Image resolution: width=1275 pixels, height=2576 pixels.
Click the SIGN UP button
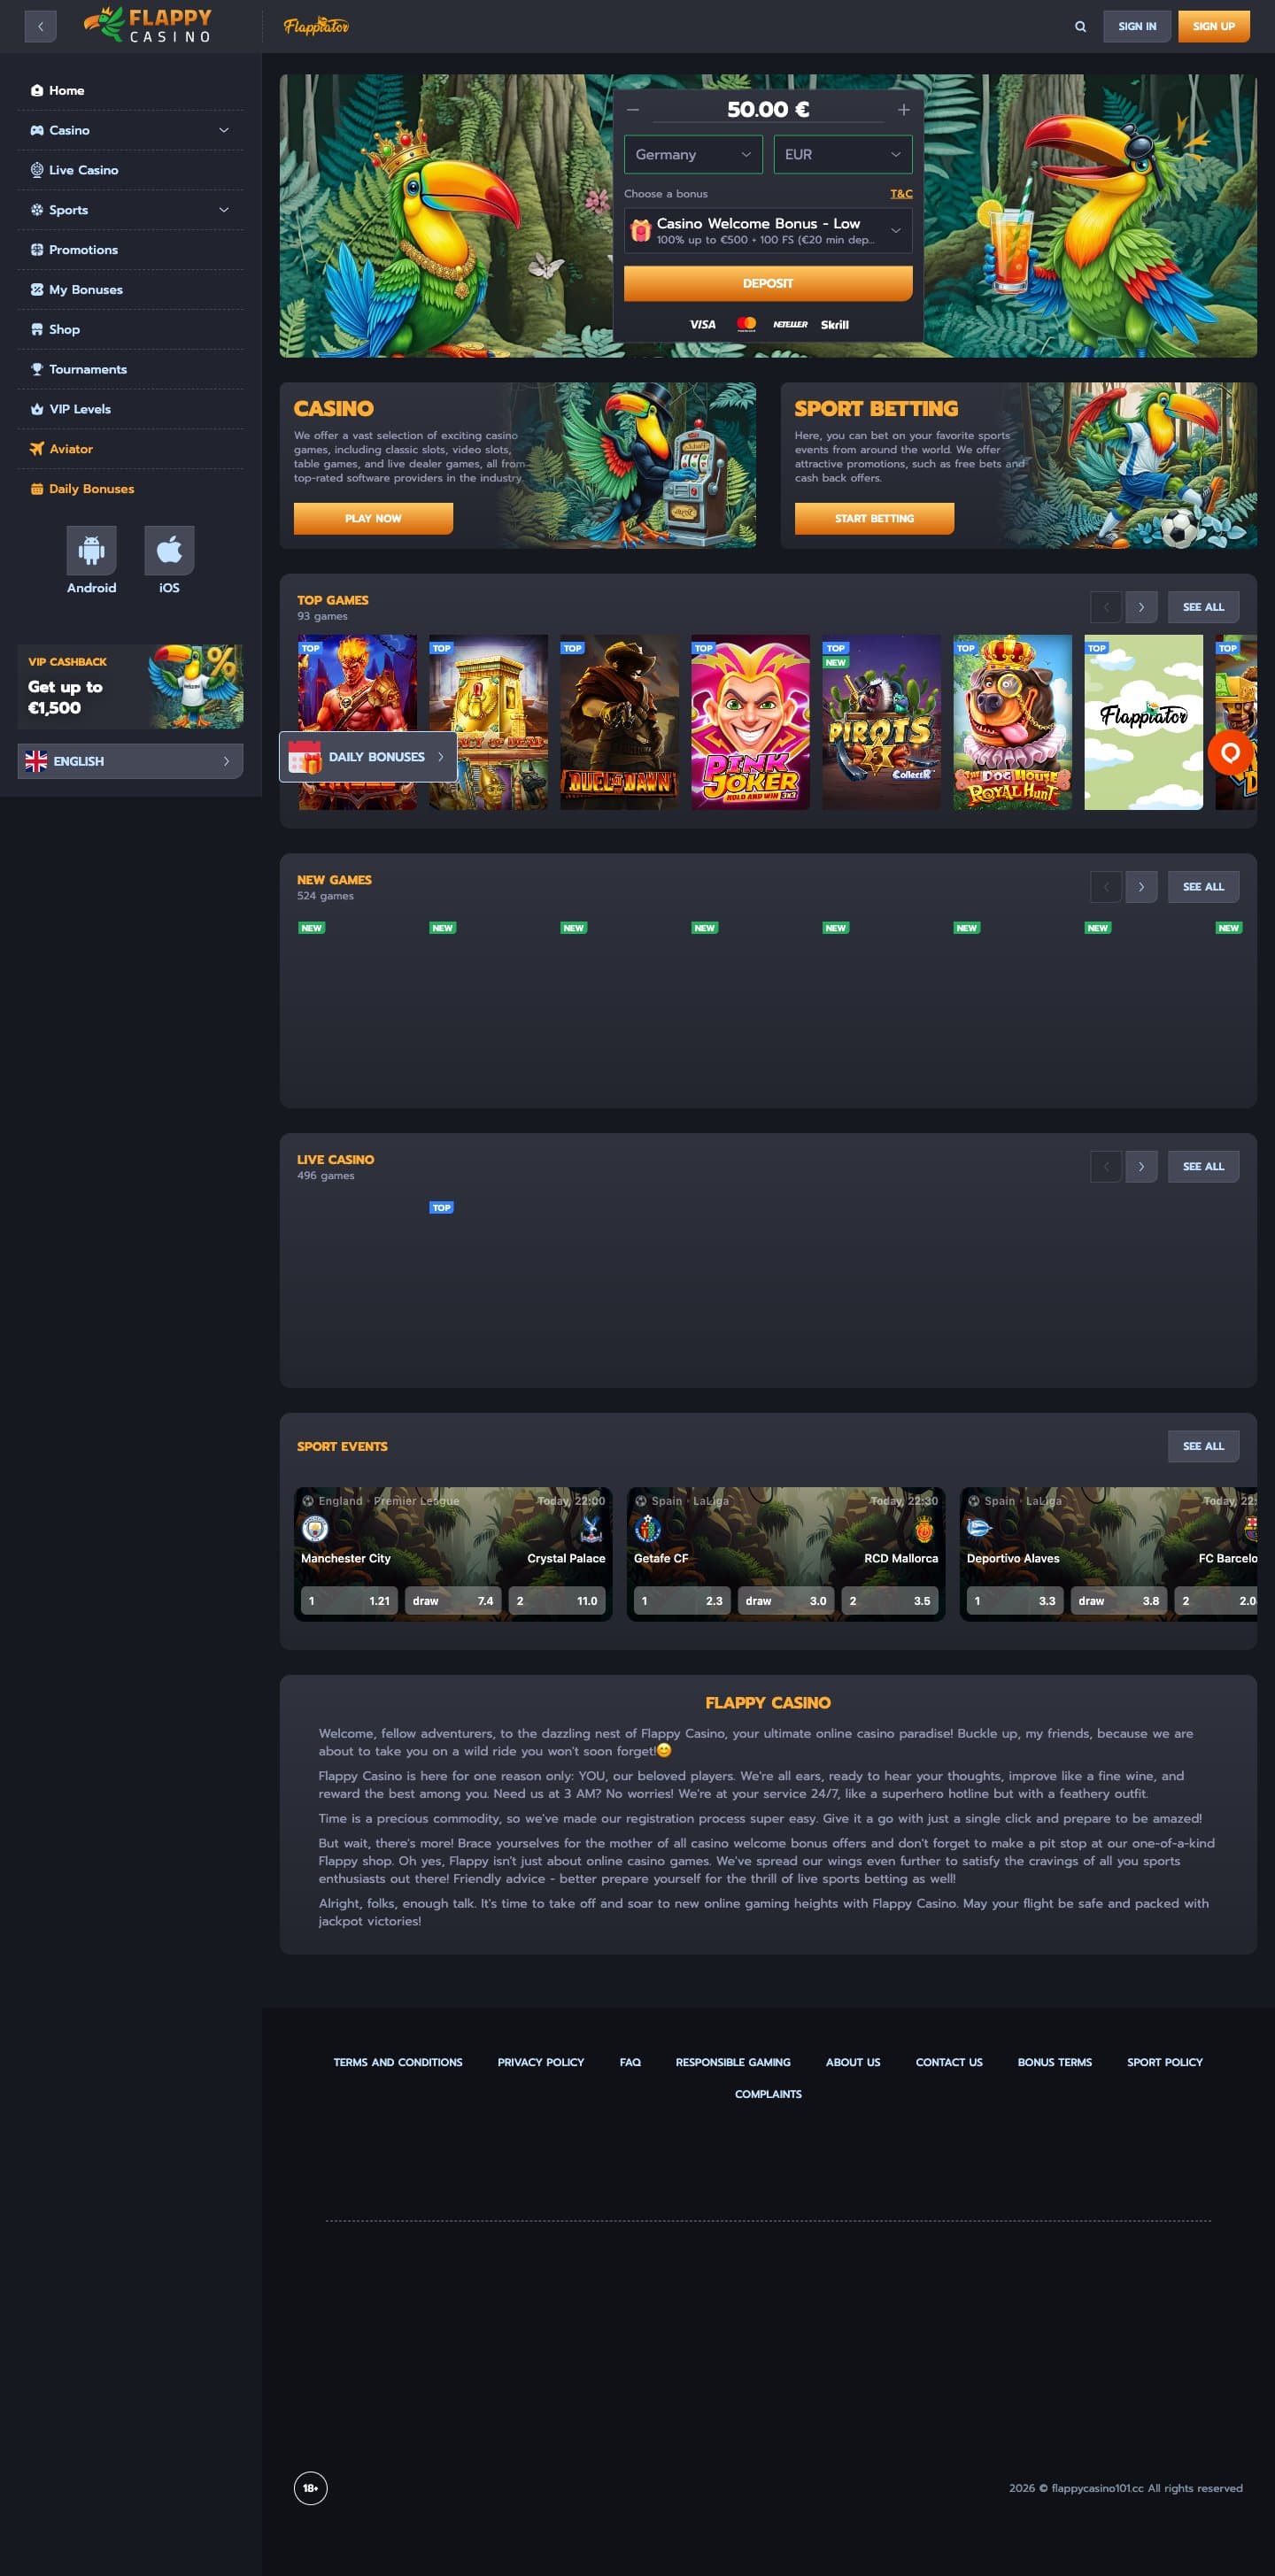pos(1214,27)
